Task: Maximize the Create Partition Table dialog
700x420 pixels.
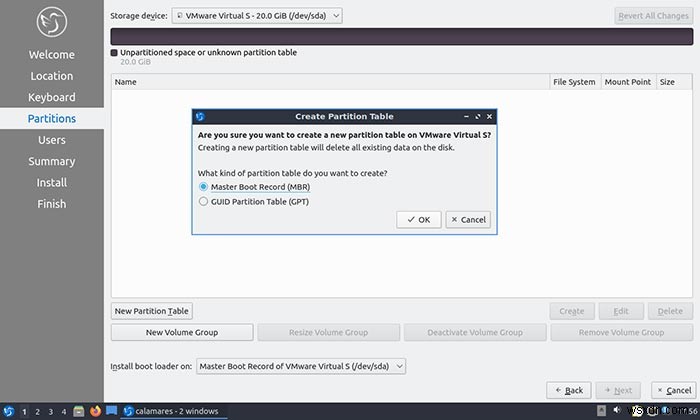Action: (x=478, y=116)
